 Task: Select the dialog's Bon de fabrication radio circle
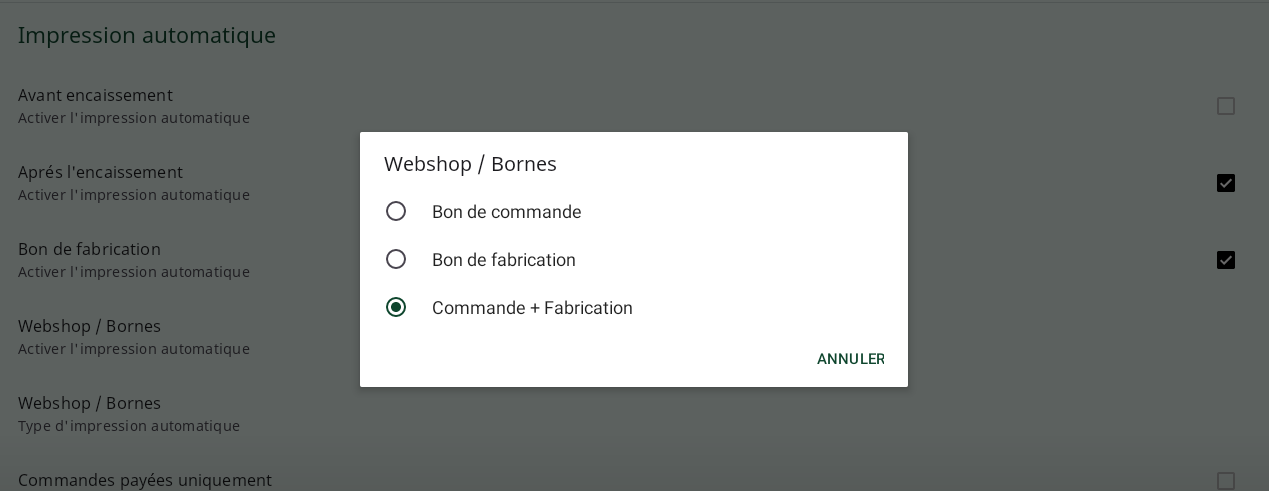[396, 259]
